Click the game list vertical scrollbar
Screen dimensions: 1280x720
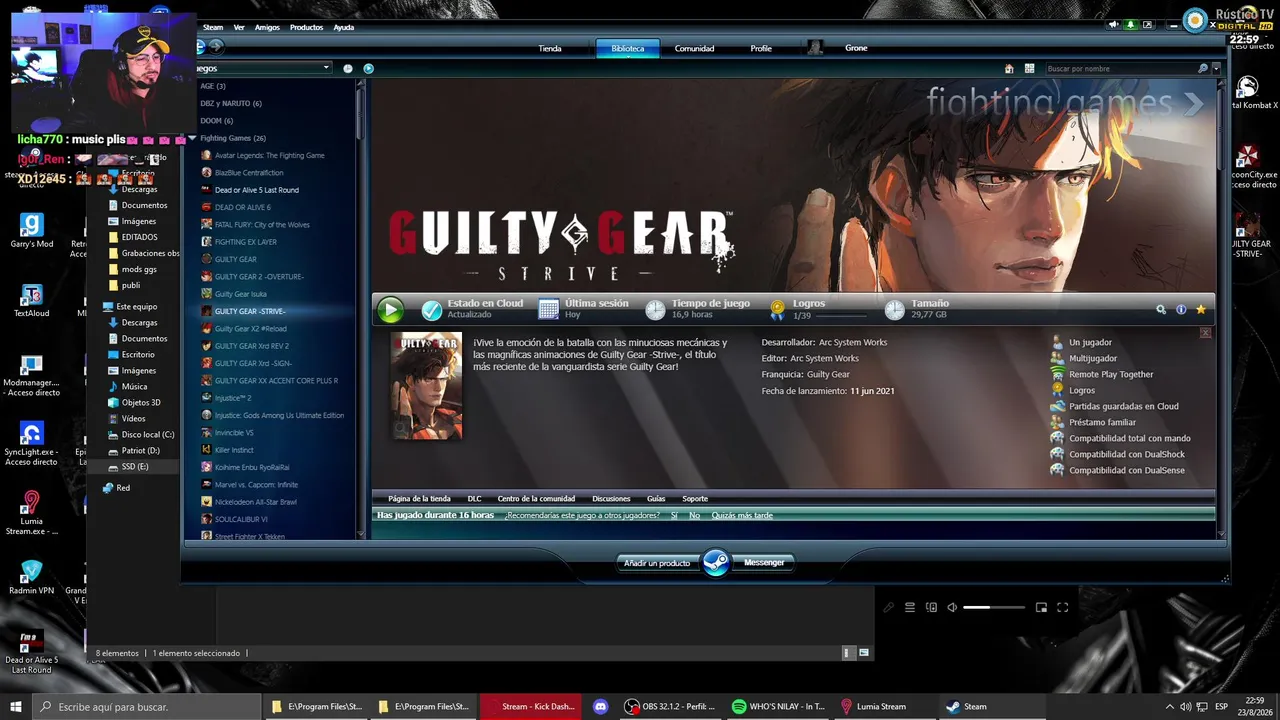pos(360,310)
